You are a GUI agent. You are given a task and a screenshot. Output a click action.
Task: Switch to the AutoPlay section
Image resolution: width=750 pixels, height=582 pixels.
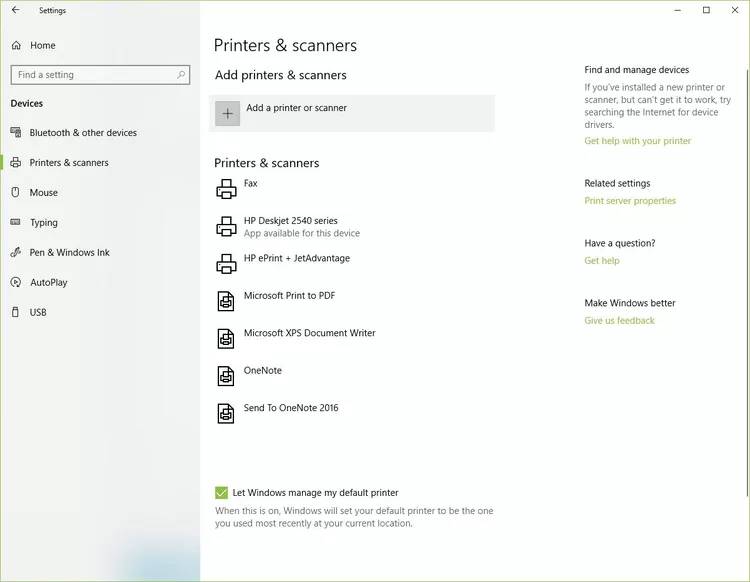pyautogui.click(x=48, y=282)
